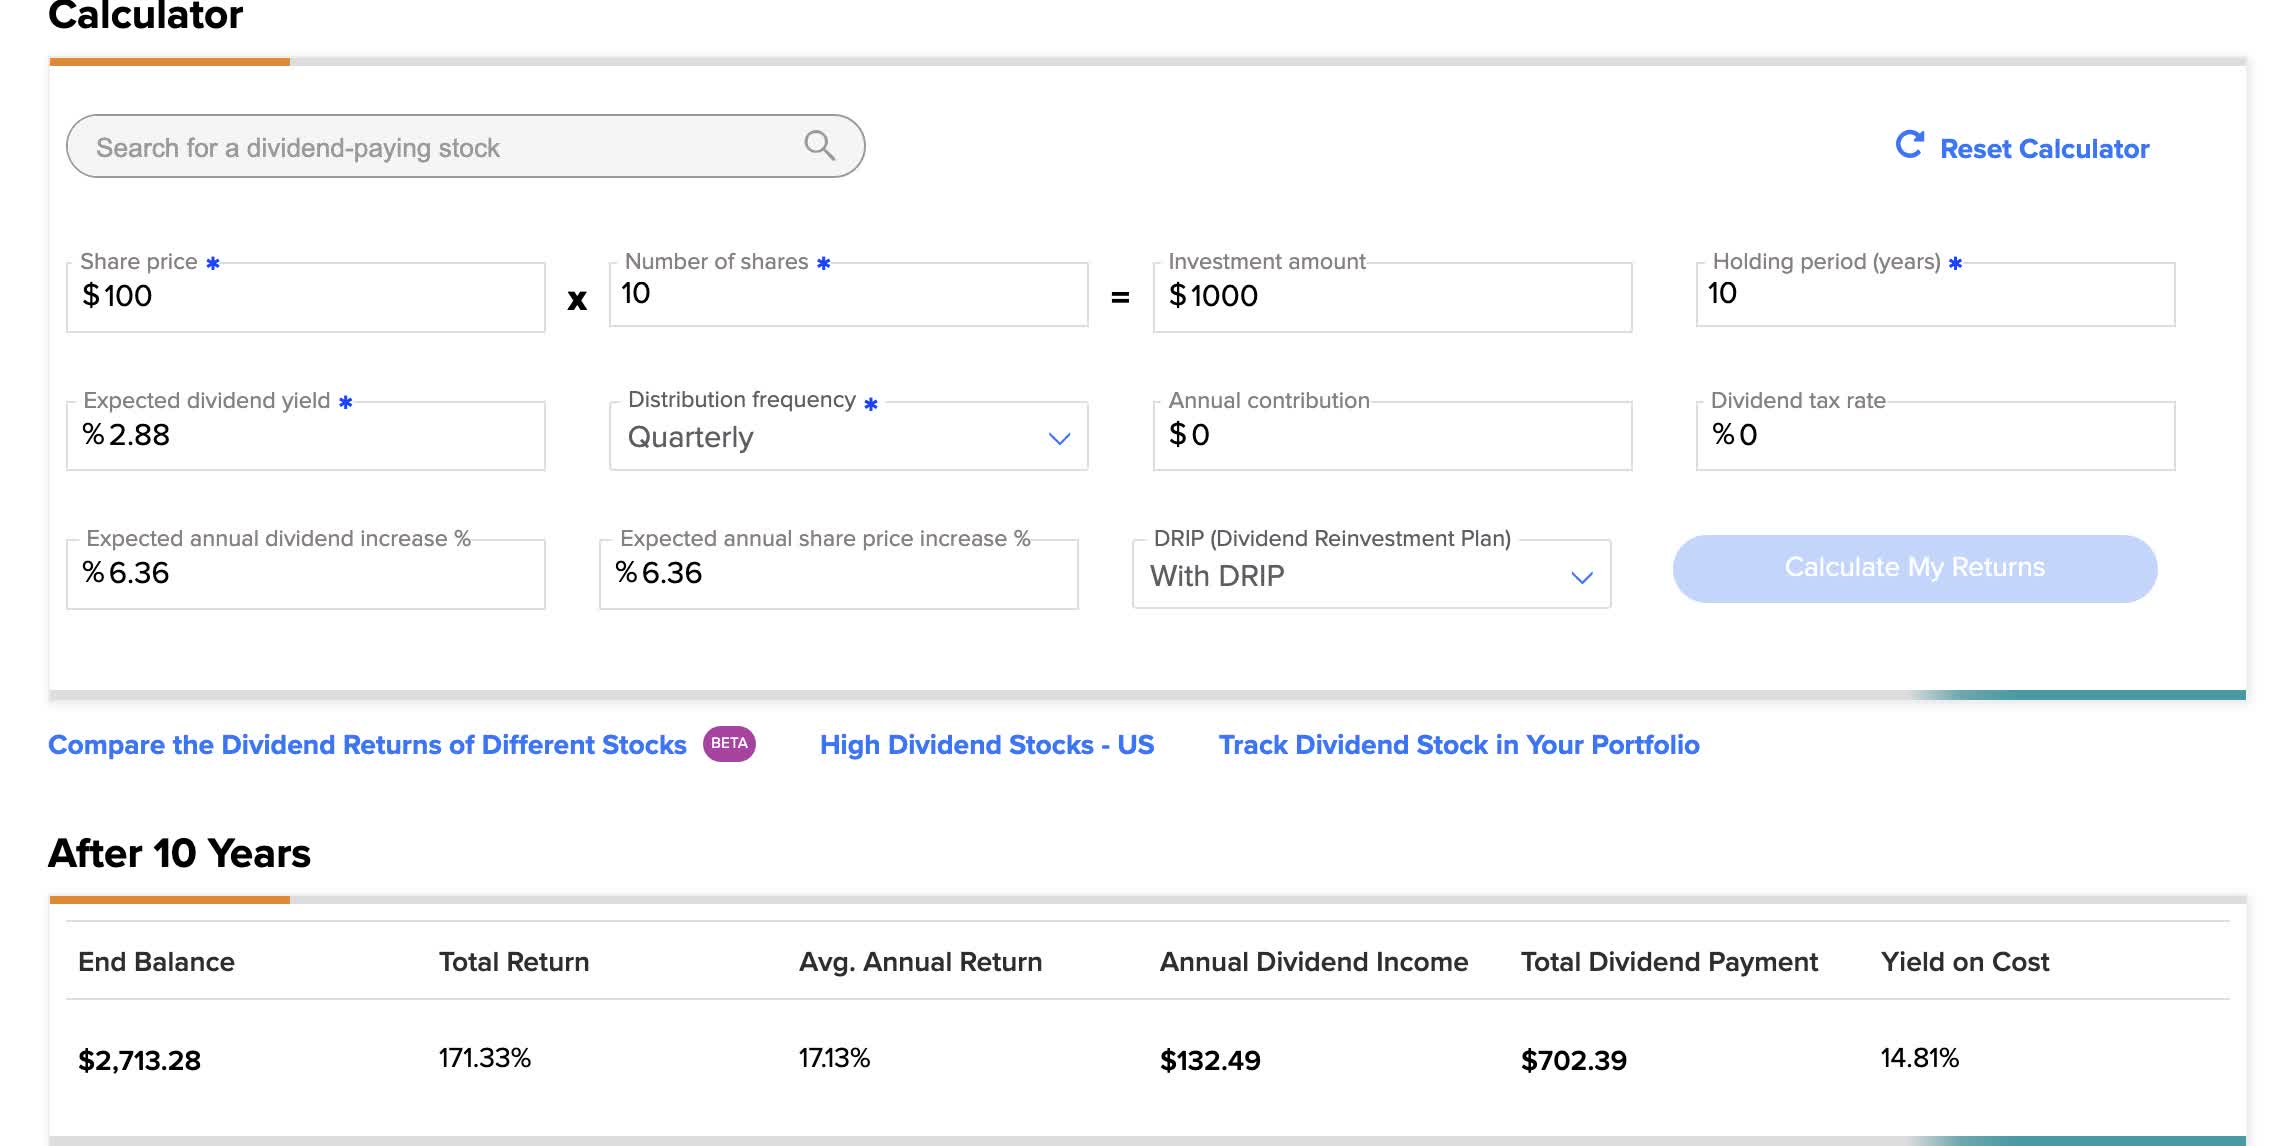
Task: Click the Expected dividend yield field
Action: (x=305, y=435)
